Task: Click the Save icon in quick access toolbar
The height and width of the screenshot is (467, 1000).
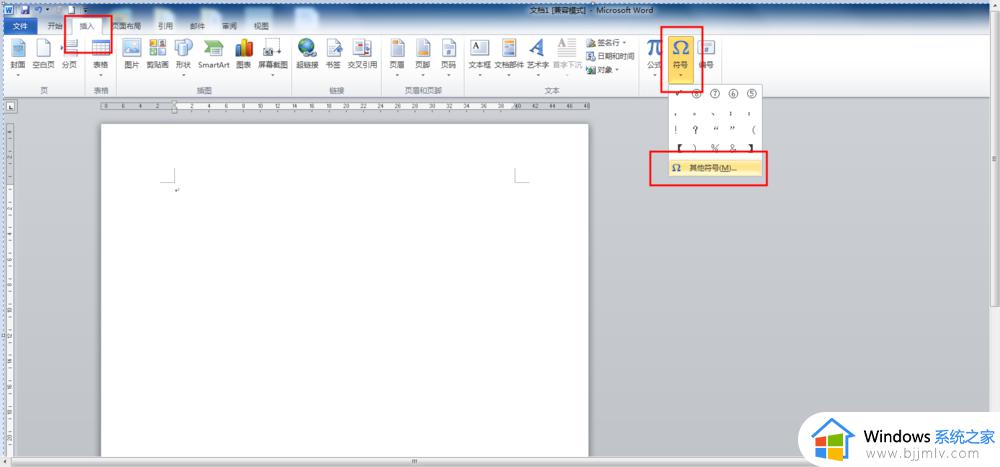Action: tap(26, 10)
